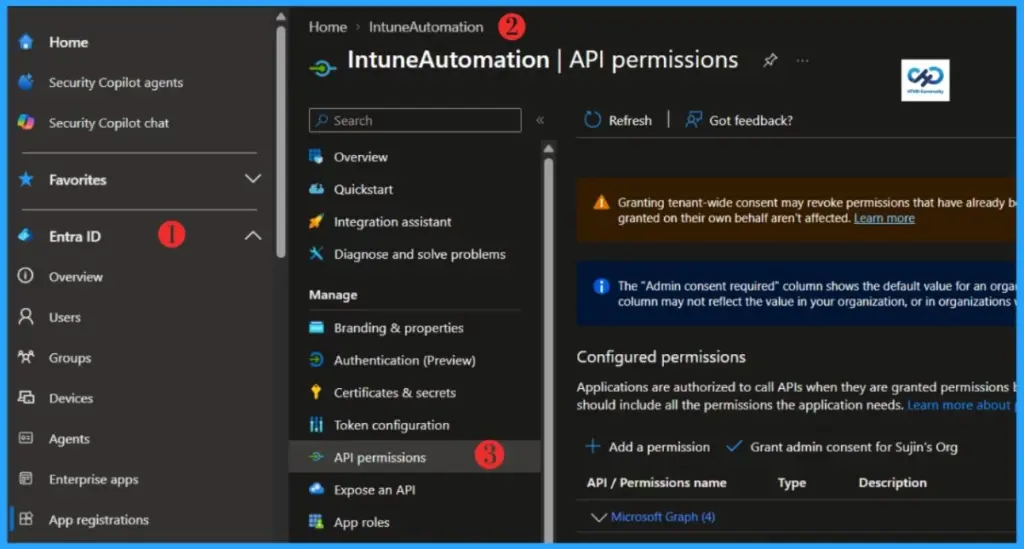Click the App roles icon
The height and width of the screenshot is (549, 1024).
[x=316, y=522]
